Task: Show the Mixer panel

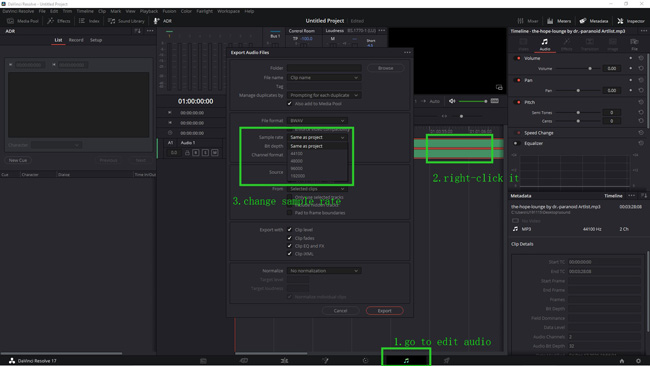Action: pyautogui.click(x=528, y=21)
